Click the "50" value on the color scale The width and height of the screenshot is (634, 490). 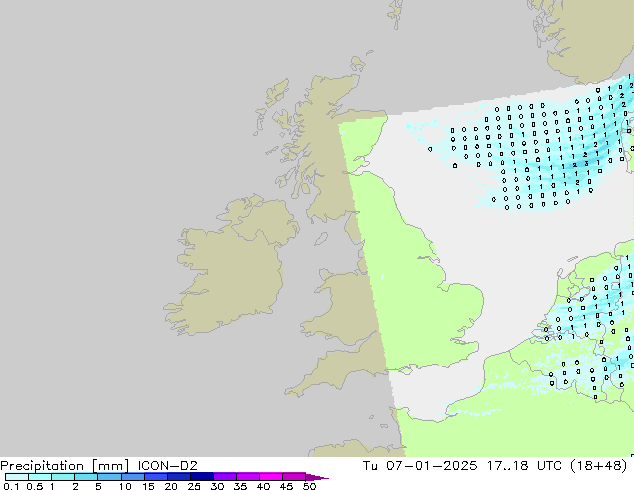(309, 486)
